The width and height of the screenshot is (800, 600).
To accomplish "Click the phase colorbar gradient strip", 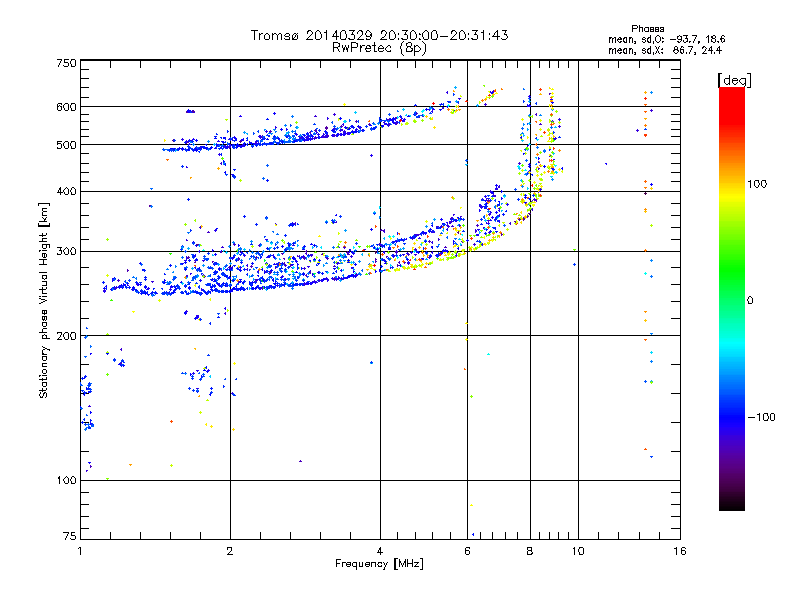I will [x=732, y=298].
